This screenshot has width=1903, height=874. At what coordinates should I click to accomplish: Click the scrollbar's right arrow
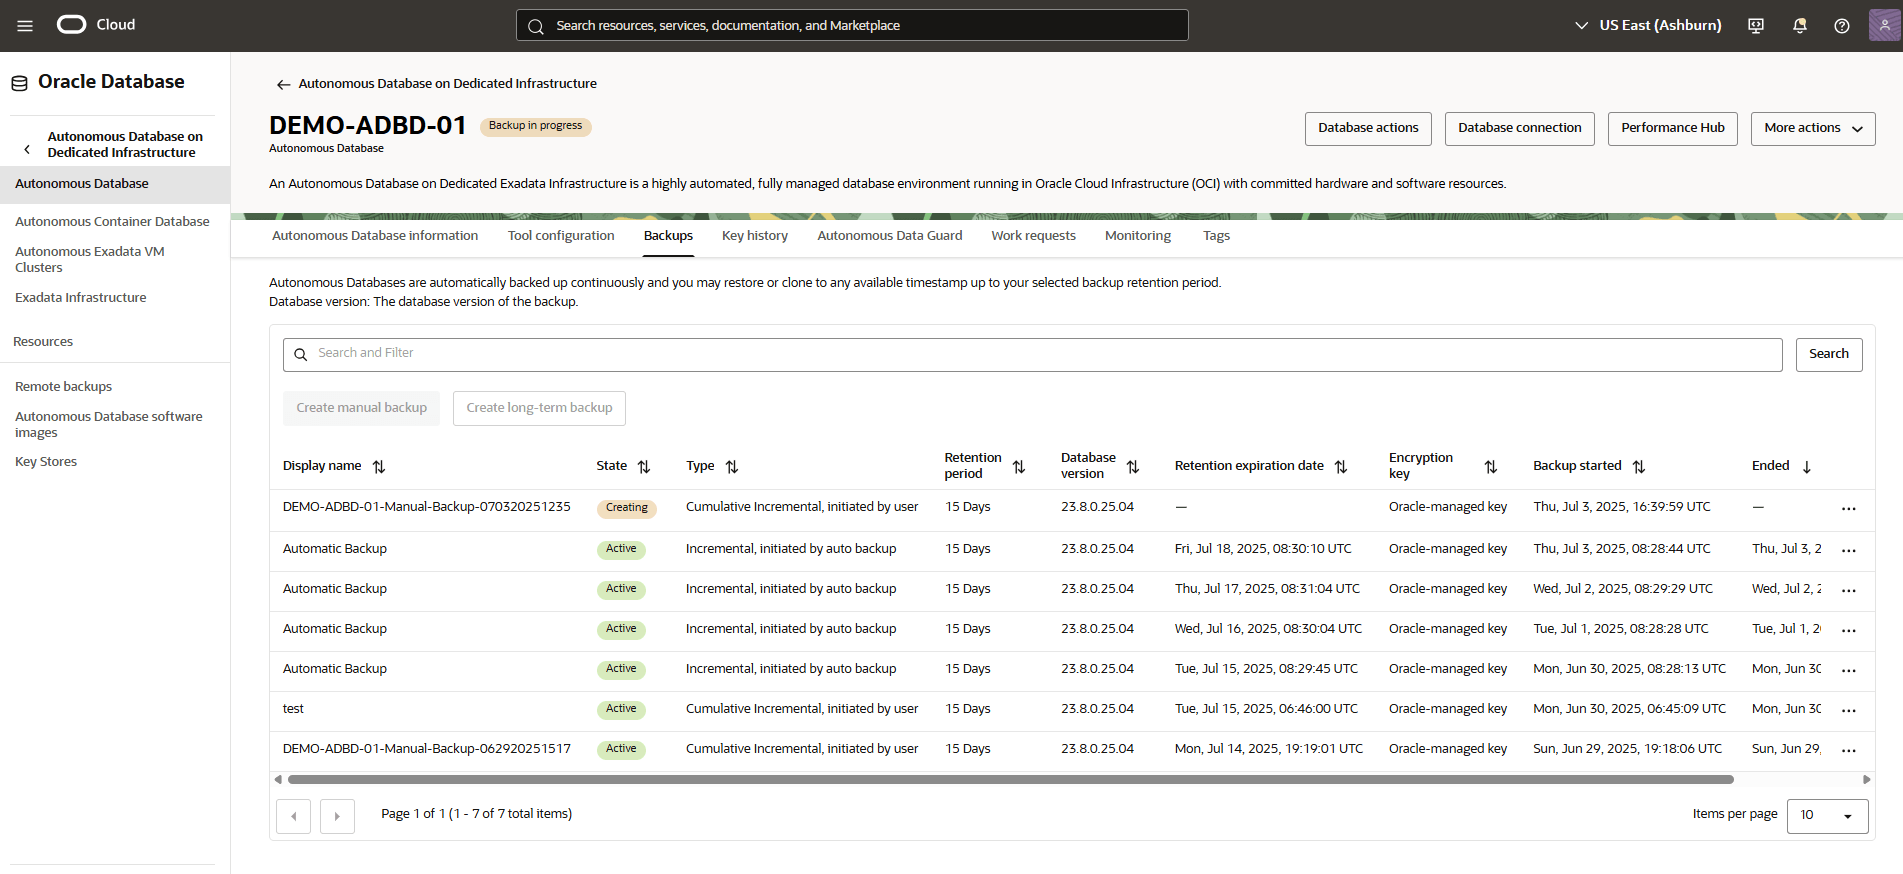[x=1866, y=780]
